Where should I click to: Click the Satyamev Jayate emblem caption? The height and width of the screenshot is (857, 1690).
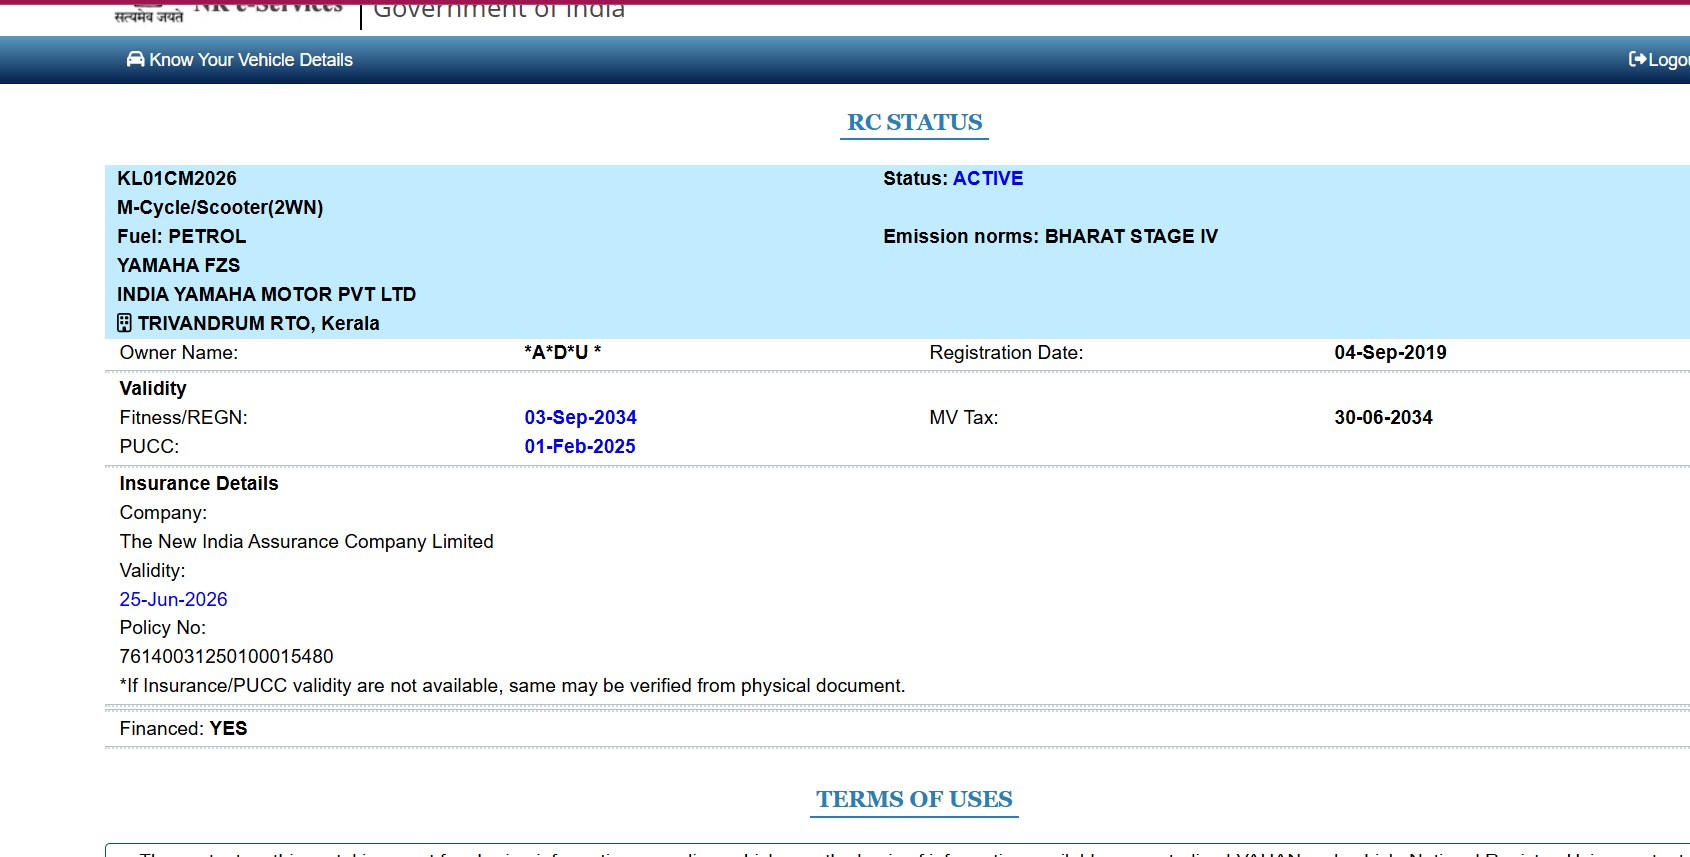pyautogui.click(x=149, y=15)
